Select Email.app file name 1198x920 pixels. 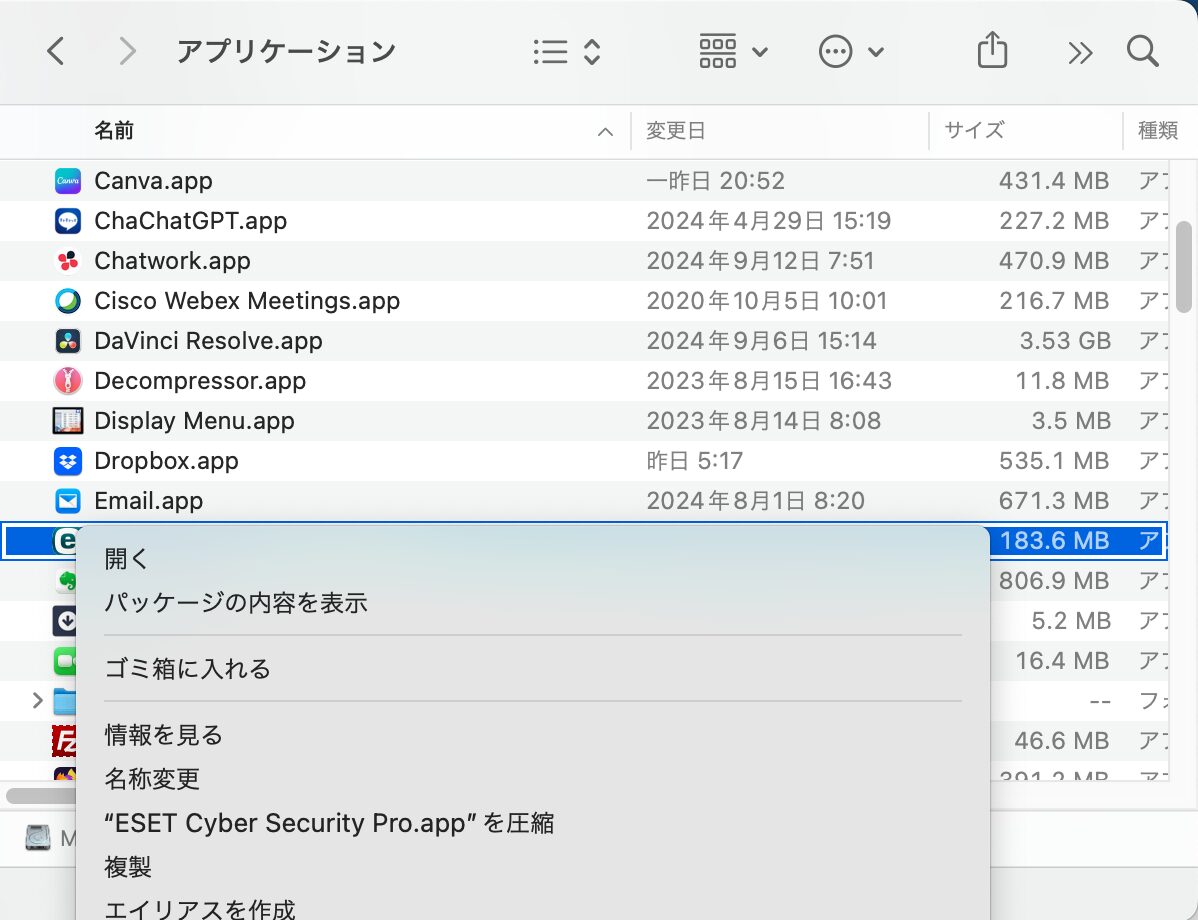coord(149,501)
